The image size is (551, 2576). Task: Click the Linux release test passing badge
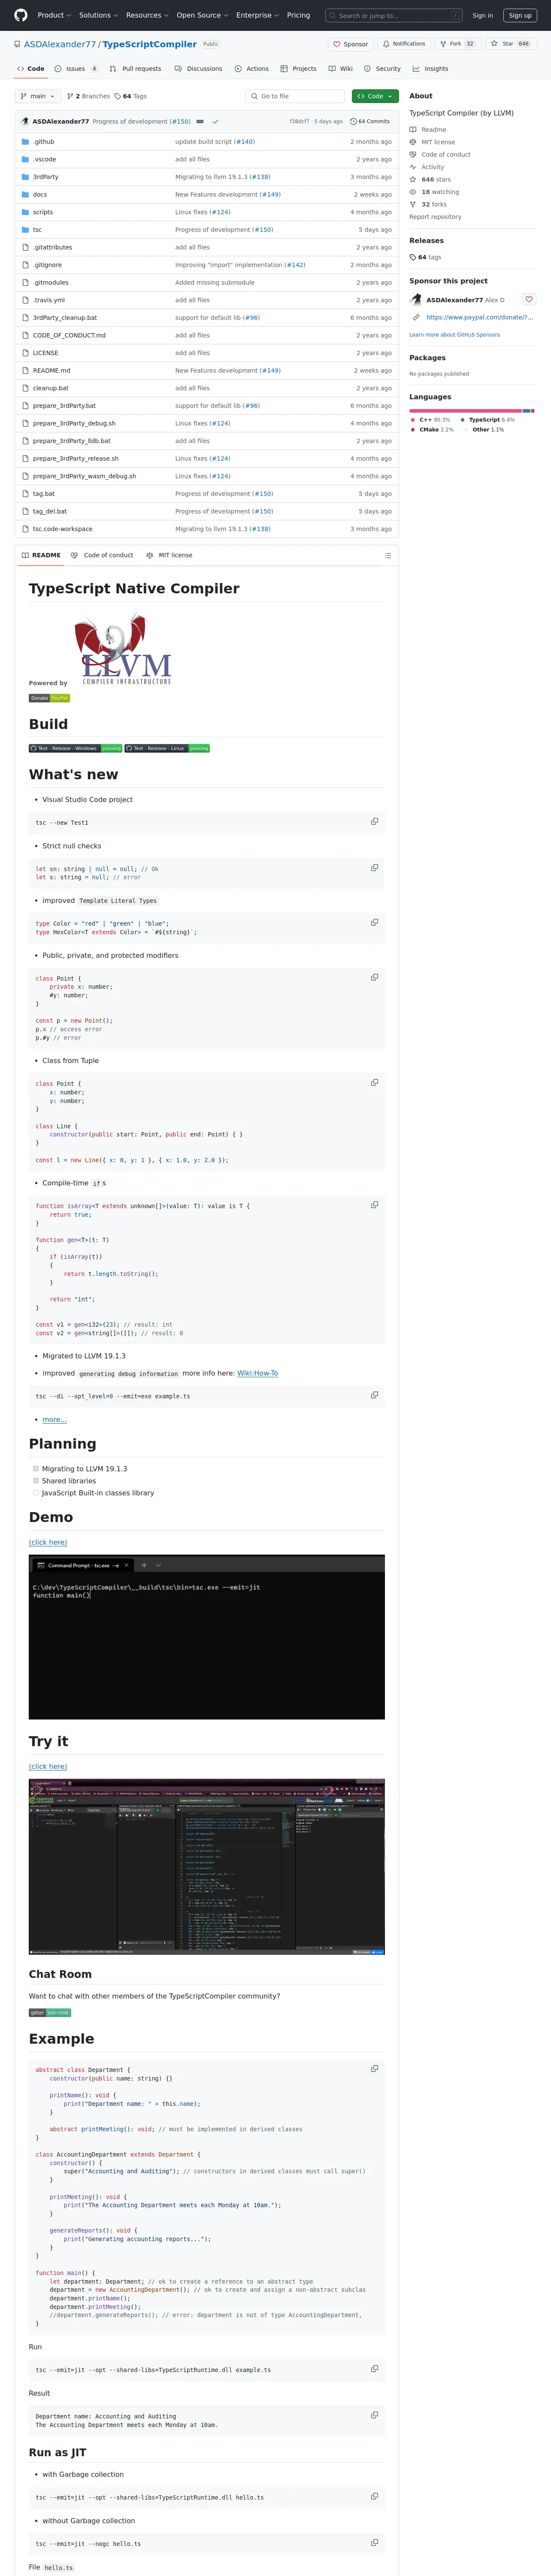coord(167,748)
